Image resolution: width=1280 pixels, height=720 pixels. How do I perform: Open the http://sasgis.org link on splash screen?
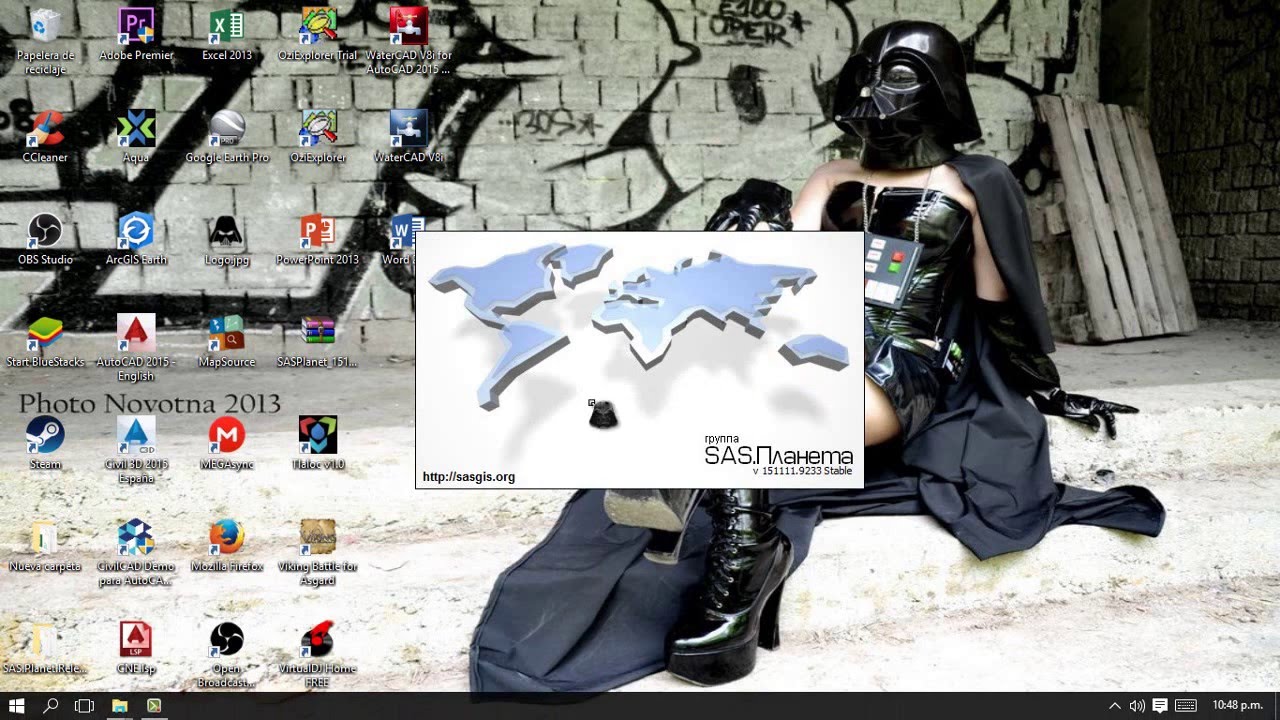[x=469, y=477]
